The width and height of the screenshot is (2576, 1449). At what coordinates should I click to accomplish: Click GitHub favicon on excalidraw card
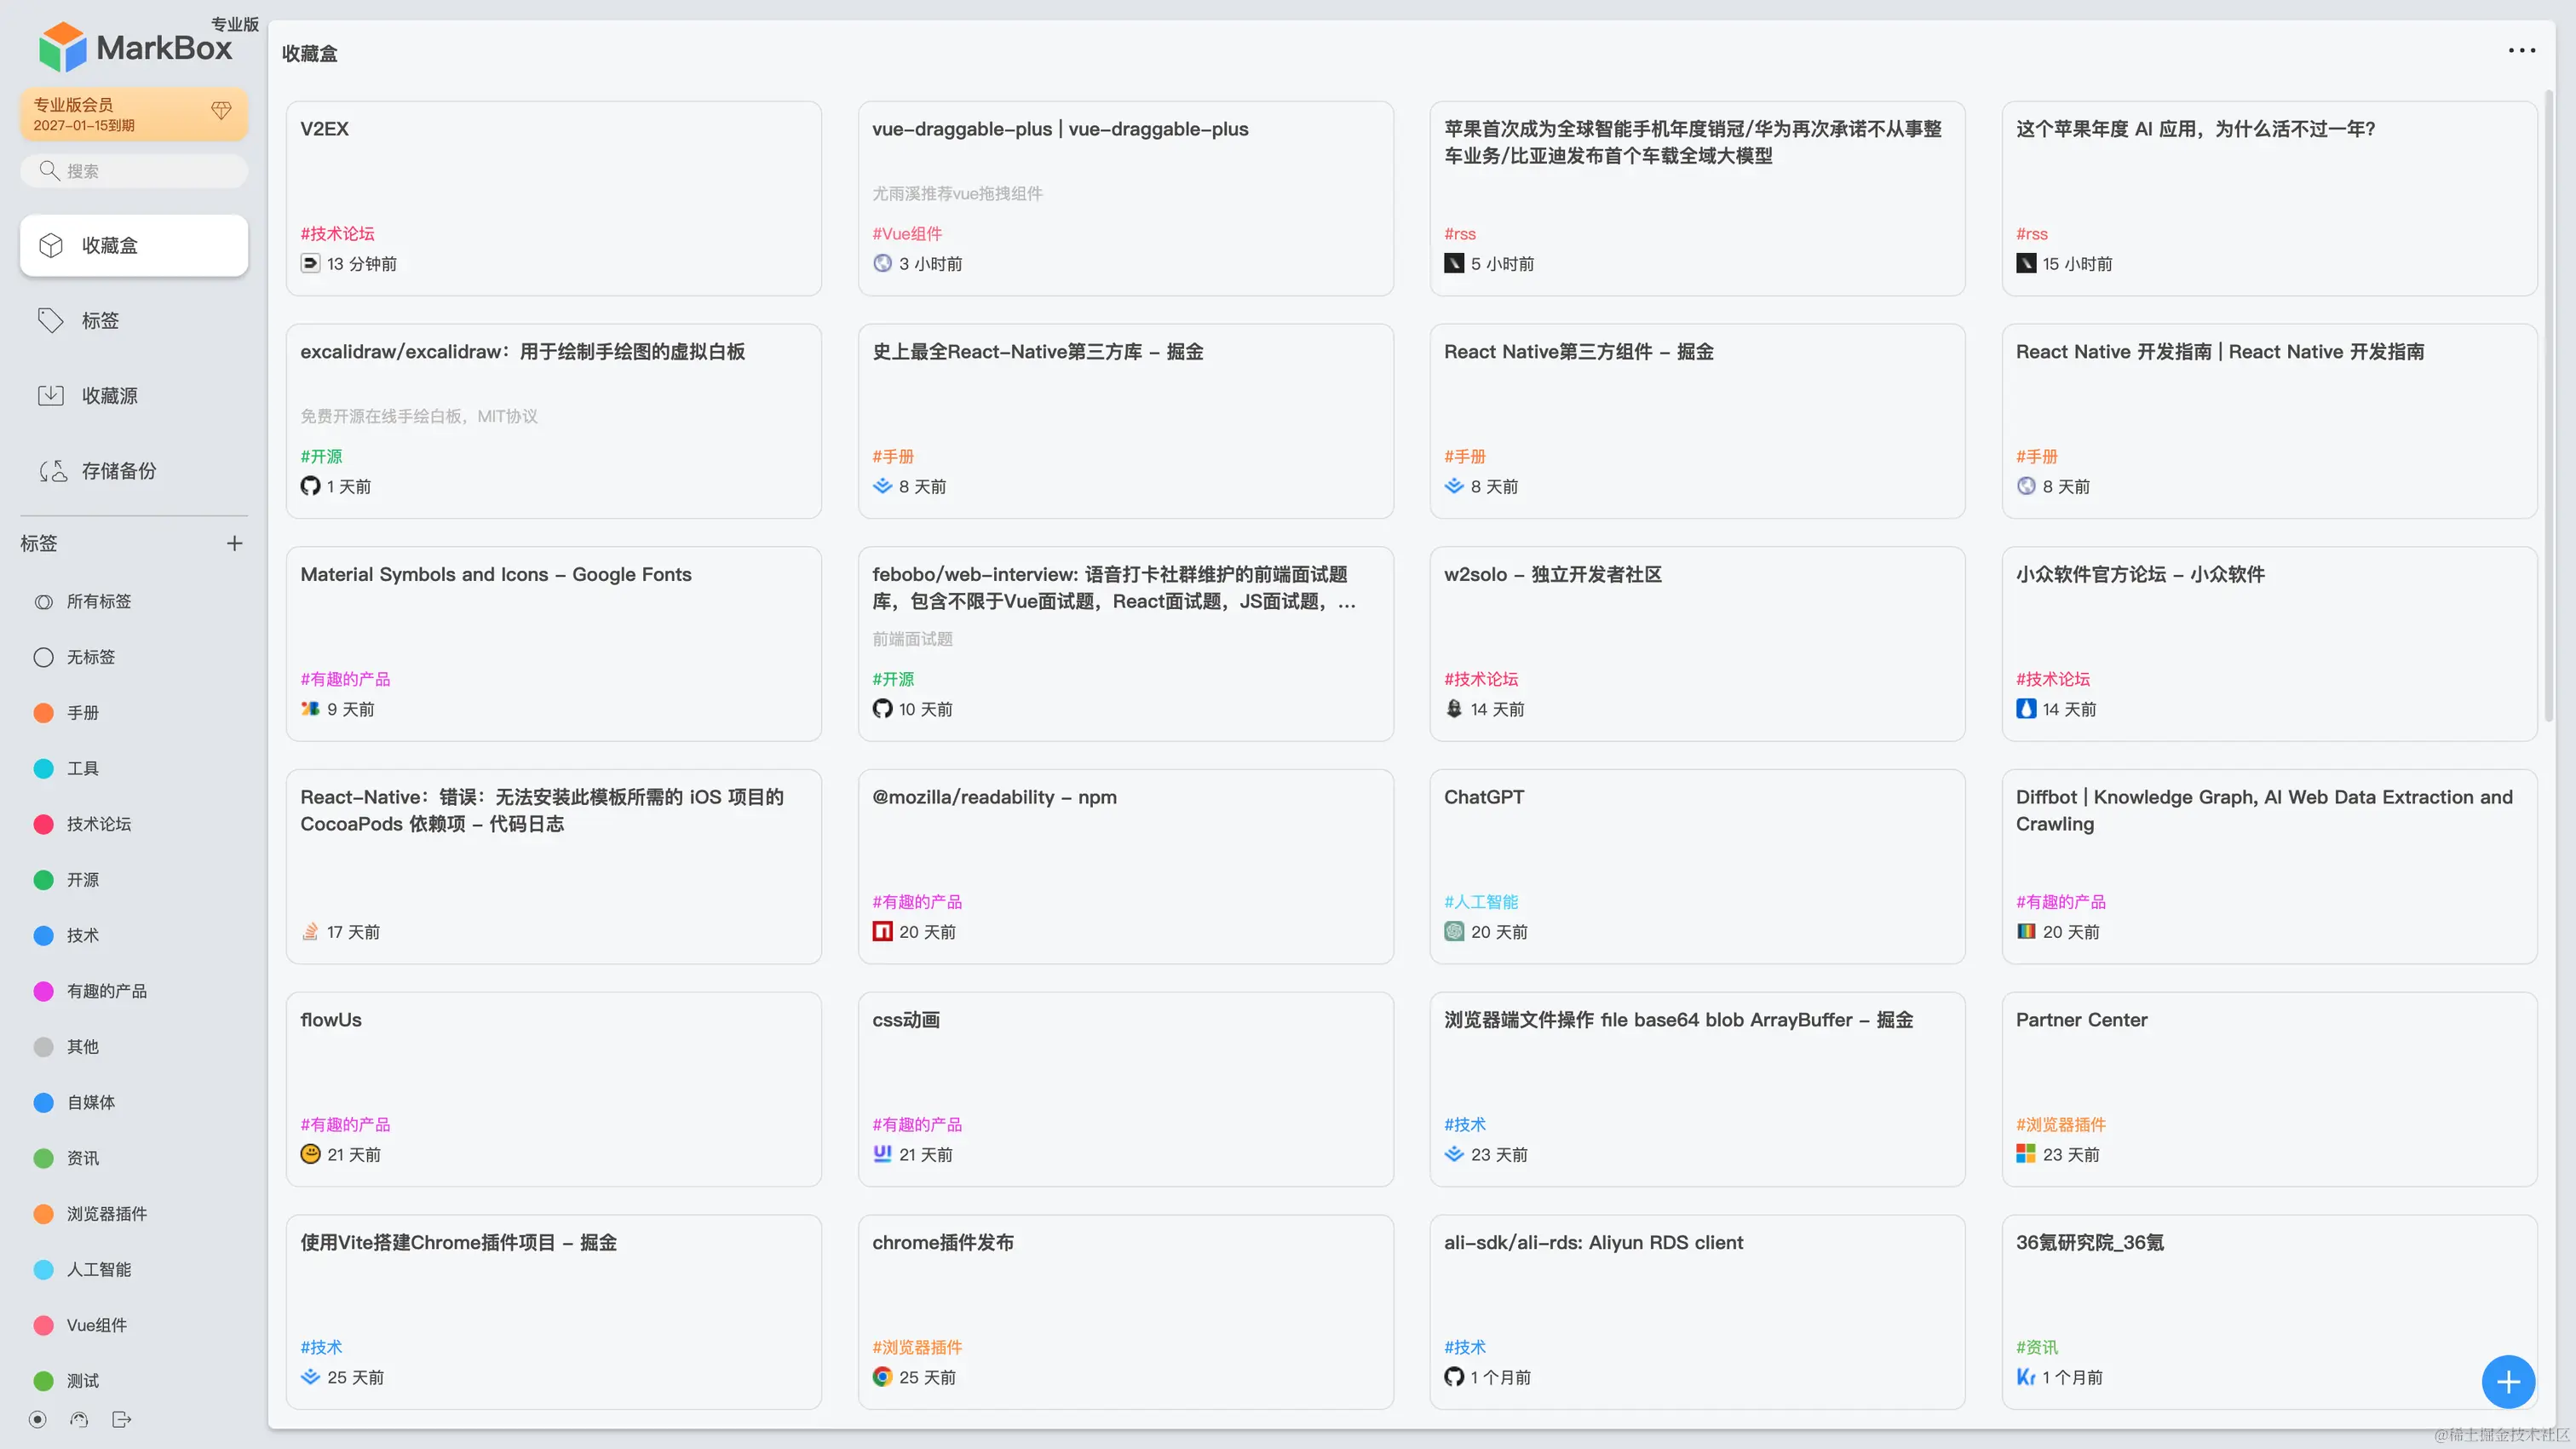click(x=310, y=486)
